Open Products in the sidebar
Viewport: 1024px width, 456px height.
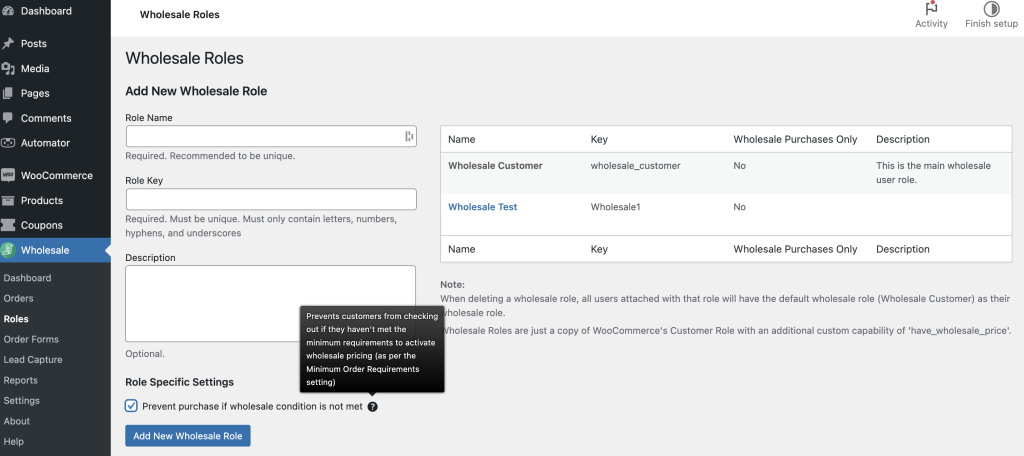coord(42,200)
